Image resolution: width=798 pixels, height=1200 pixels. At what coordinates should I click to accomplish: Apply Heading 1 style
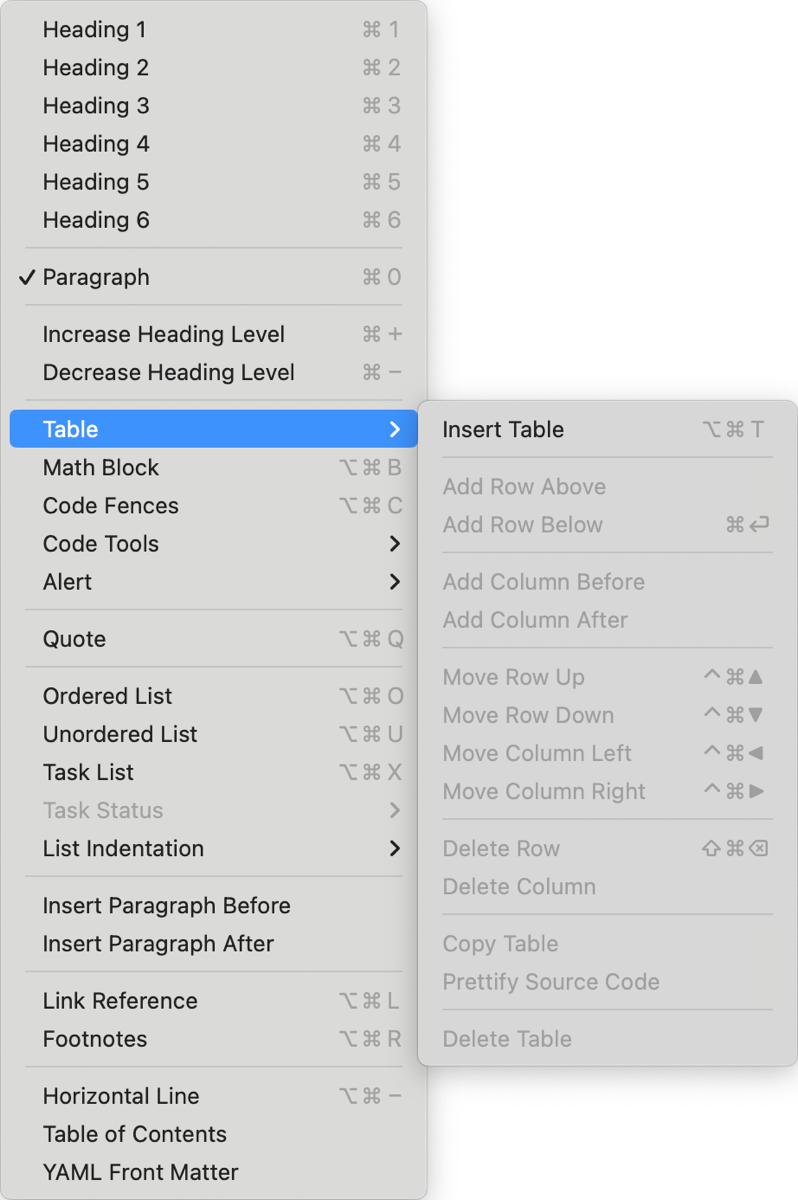coord(94,30)
